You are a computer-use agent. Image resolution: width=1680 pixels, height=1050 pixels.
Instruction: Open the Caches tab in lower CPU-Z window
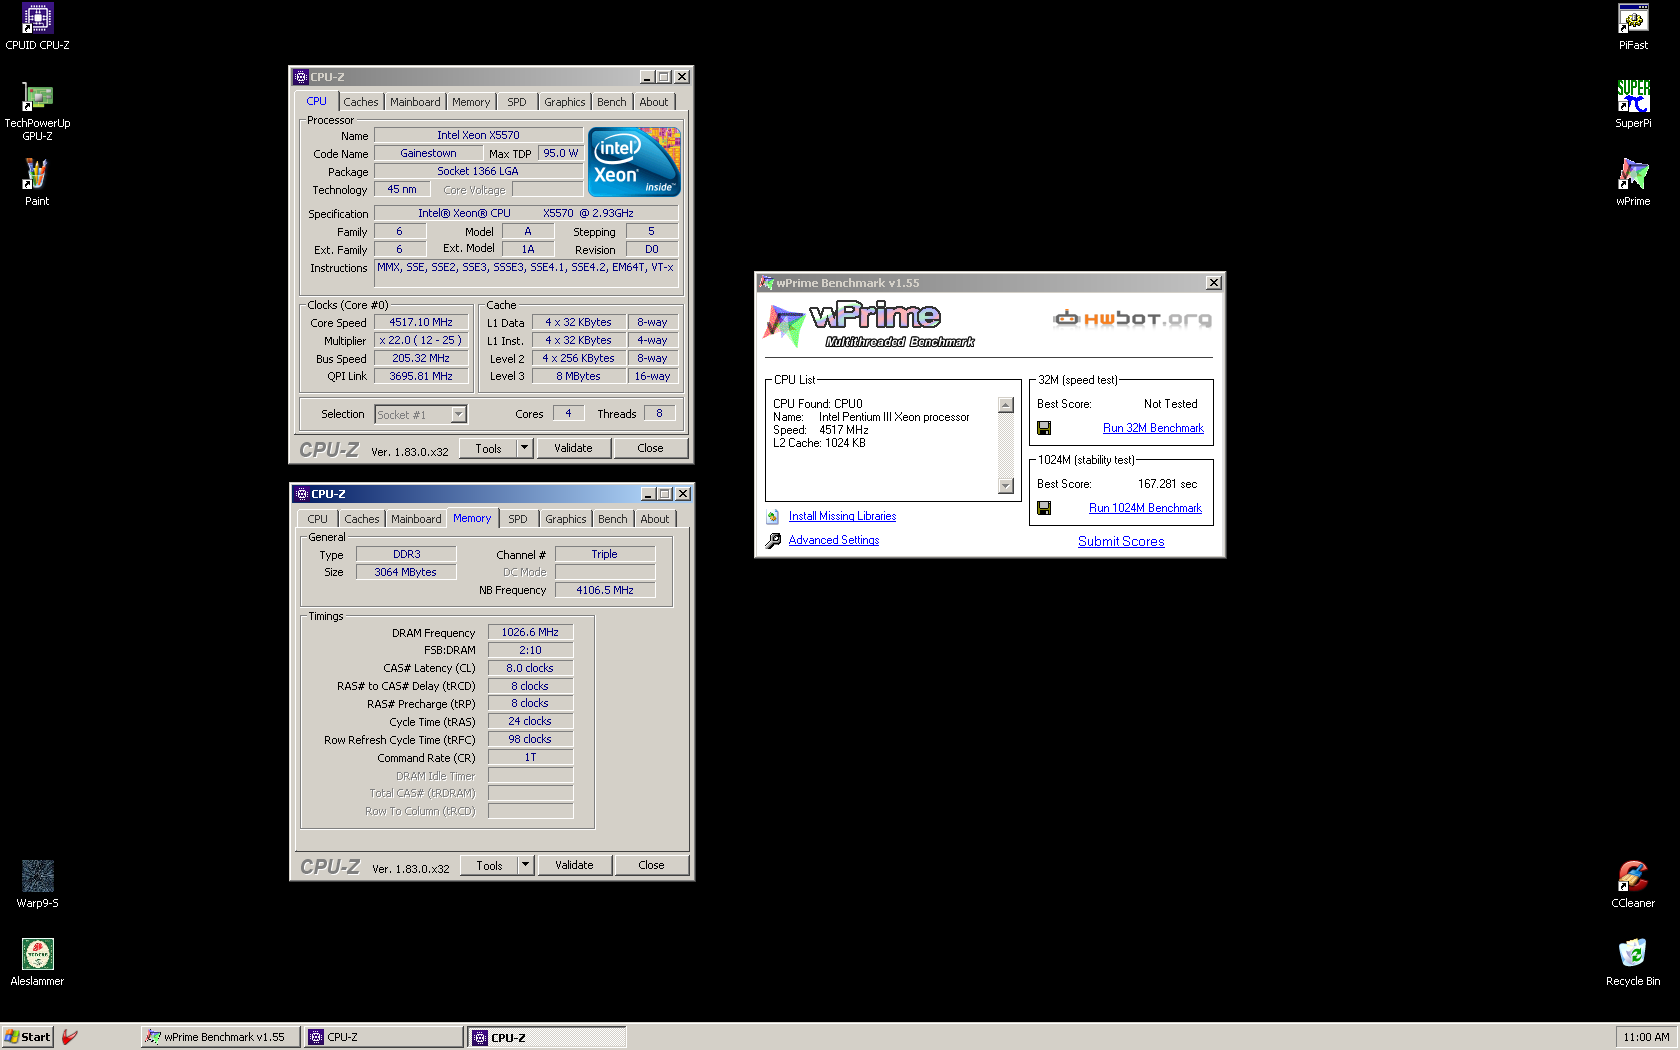[362, 519]
